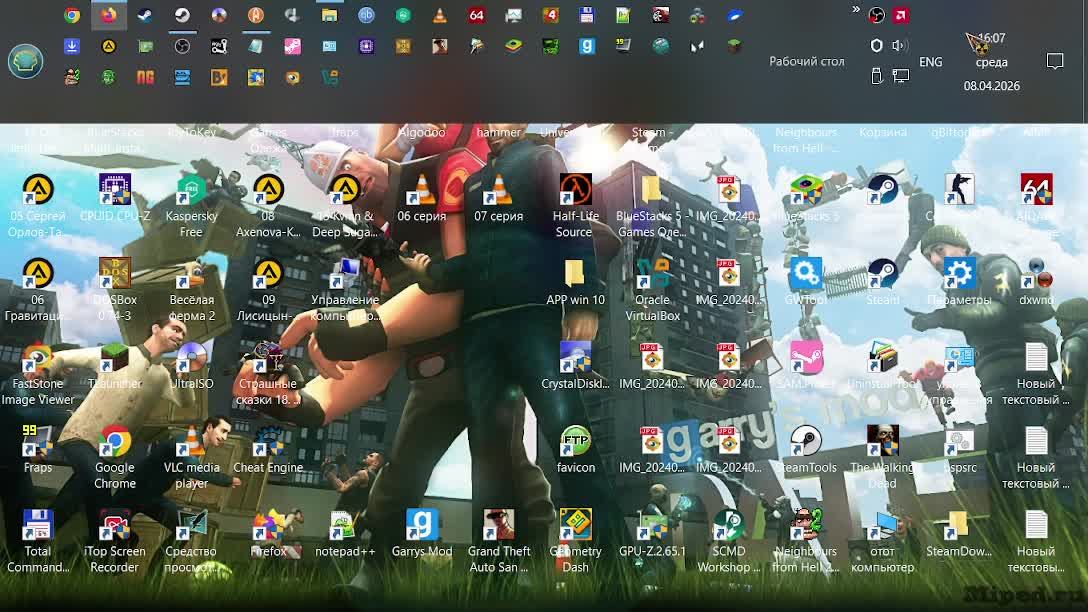Click the Рабочий стол toolbar label

807,61
